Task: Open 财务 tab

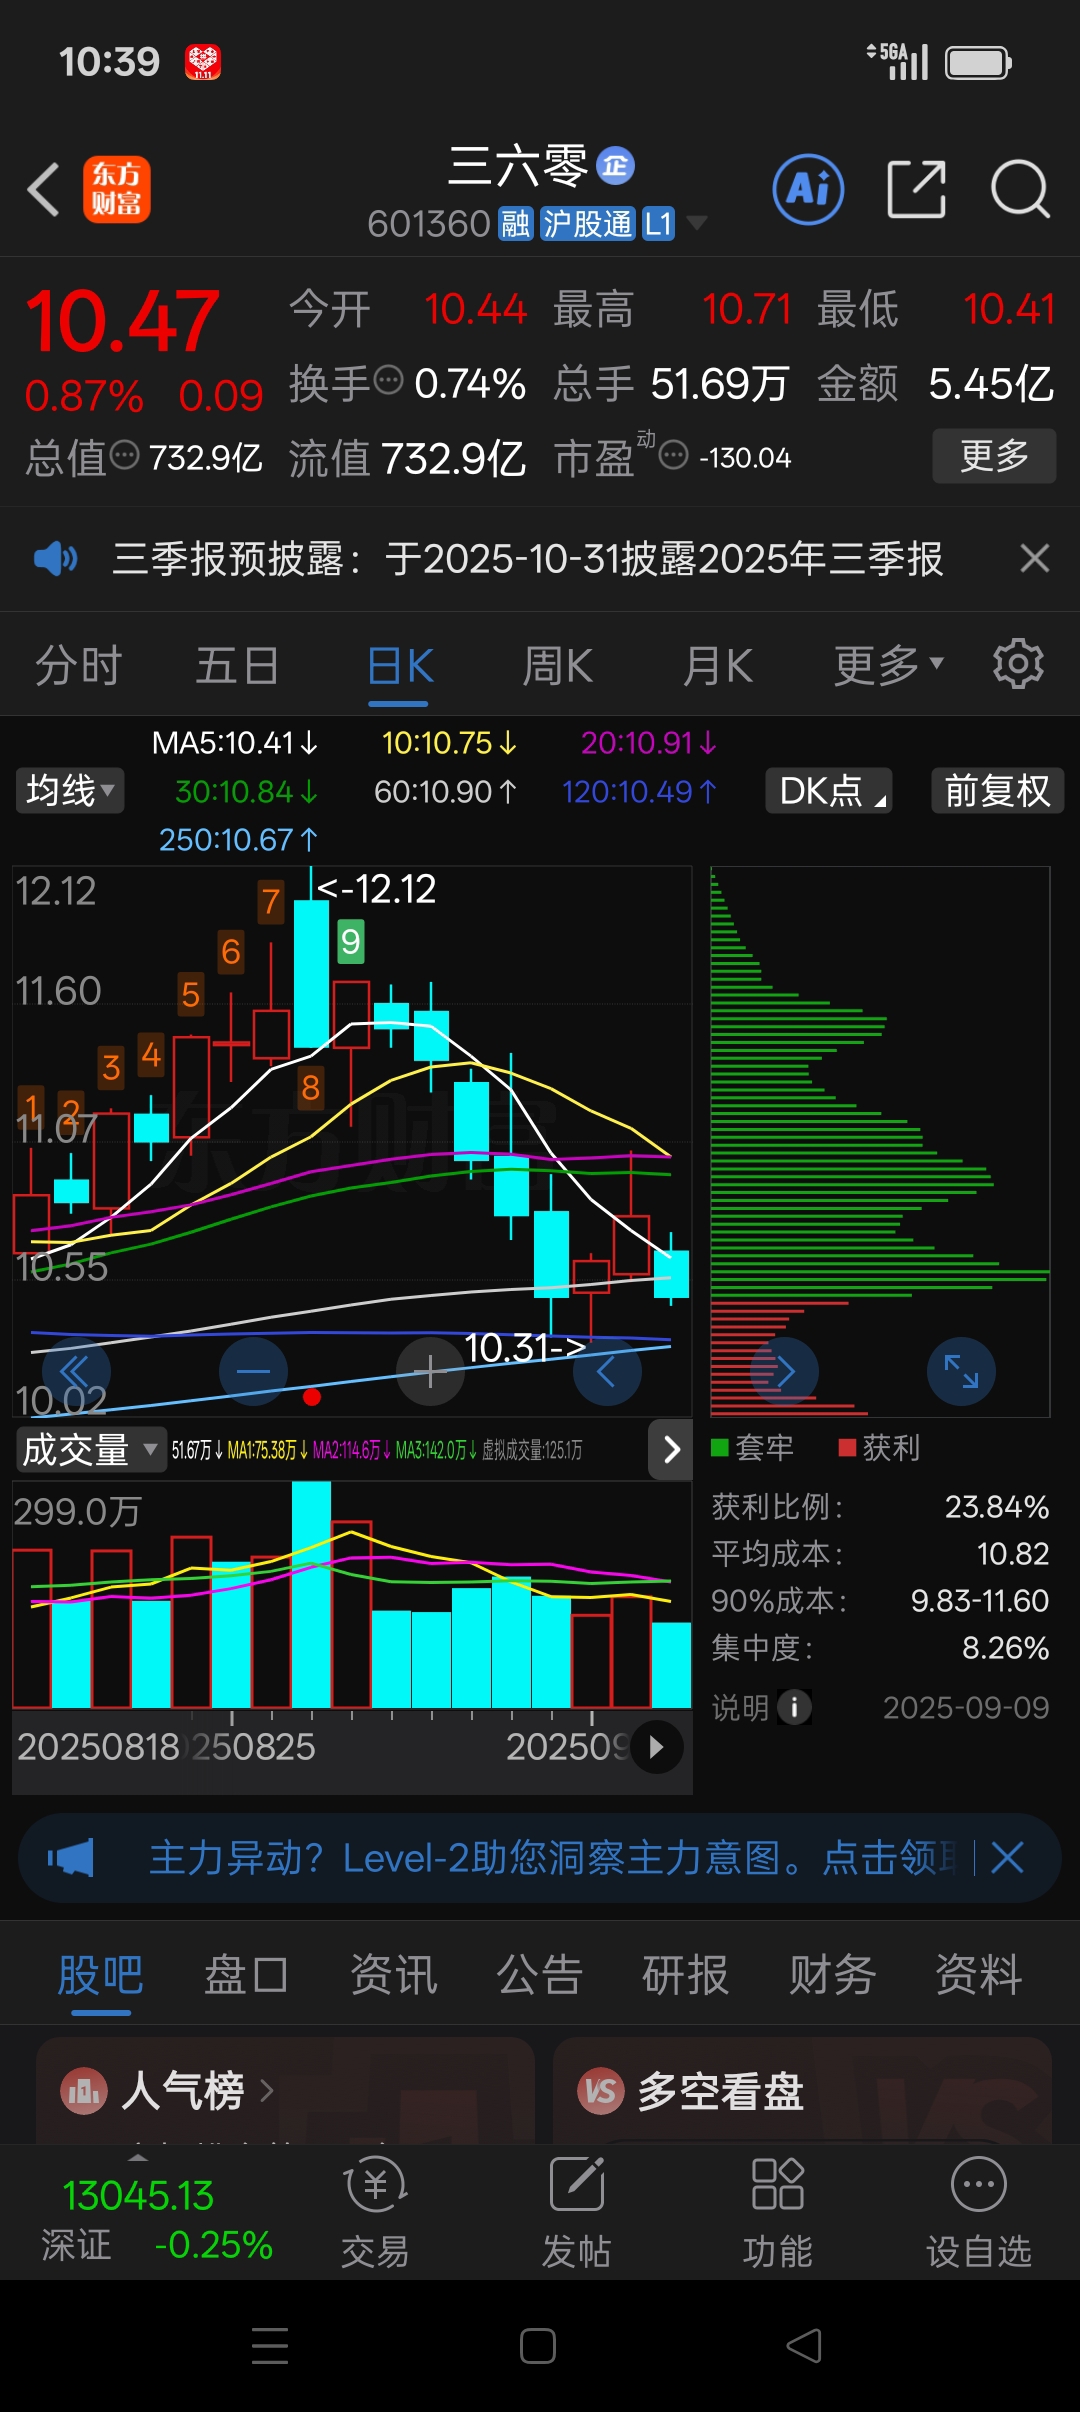Action: click(x=832, y=1975)
